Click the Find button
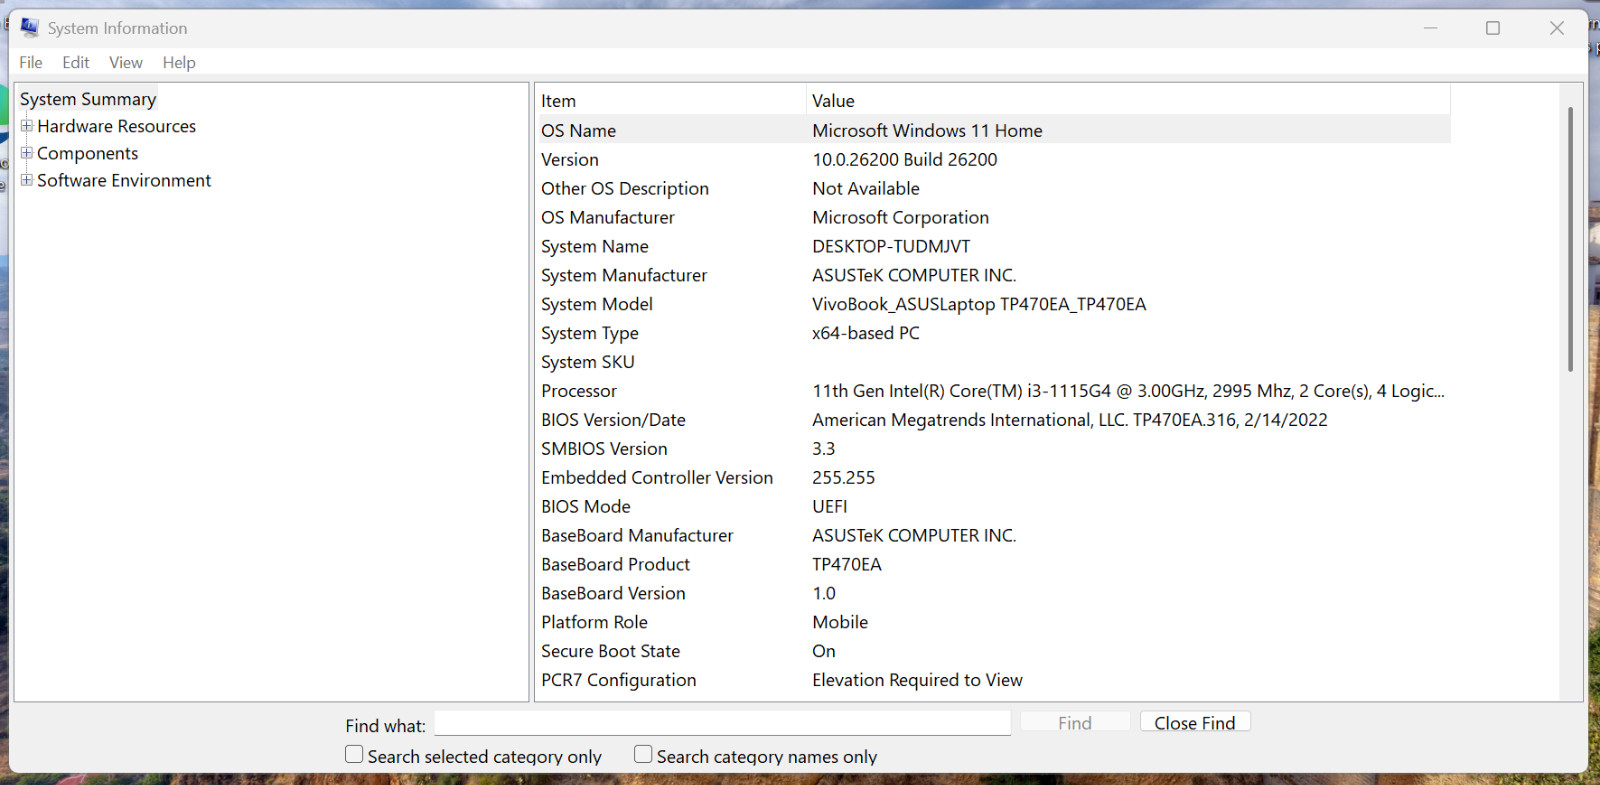 (1075, 722)
